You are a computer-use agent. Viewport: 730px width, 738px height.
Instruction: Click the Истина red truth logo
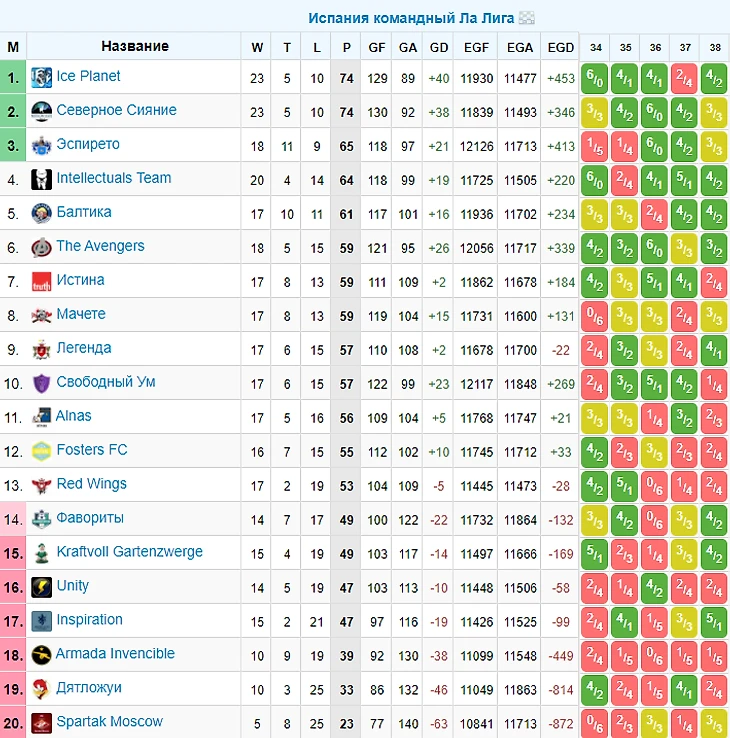pos(41,281)
